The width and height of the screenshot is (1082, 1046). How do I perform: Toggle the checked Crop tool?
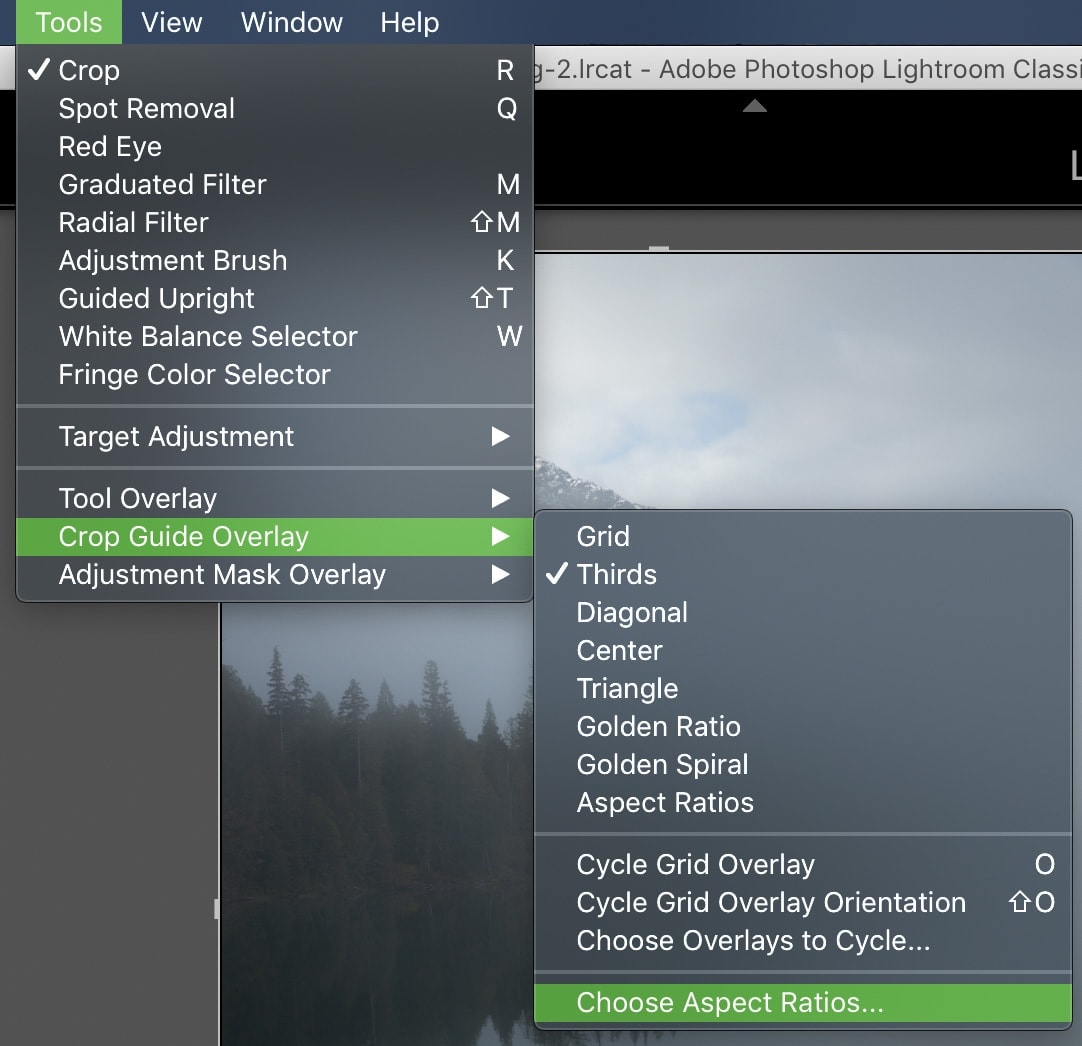point(275,70)
